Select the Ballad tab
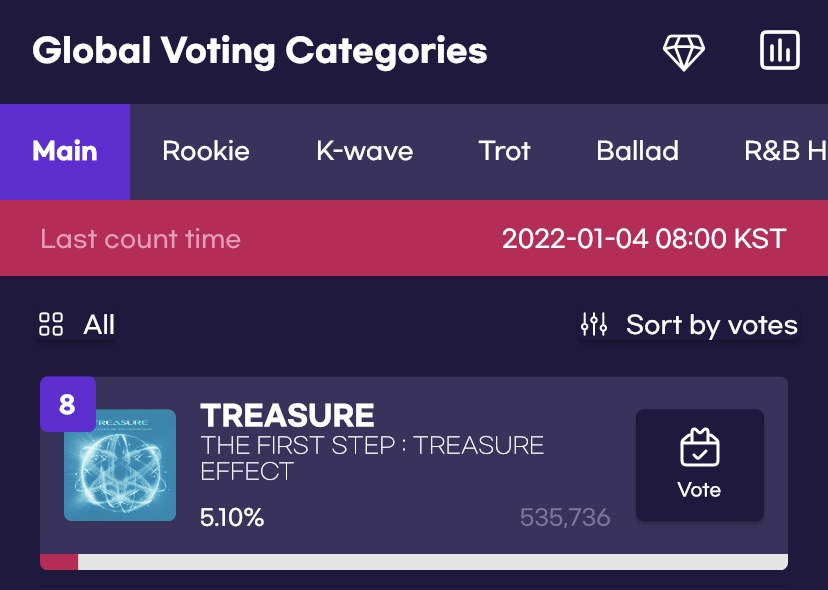The width and height of the screenshot is (828, 590). [637, 152]
